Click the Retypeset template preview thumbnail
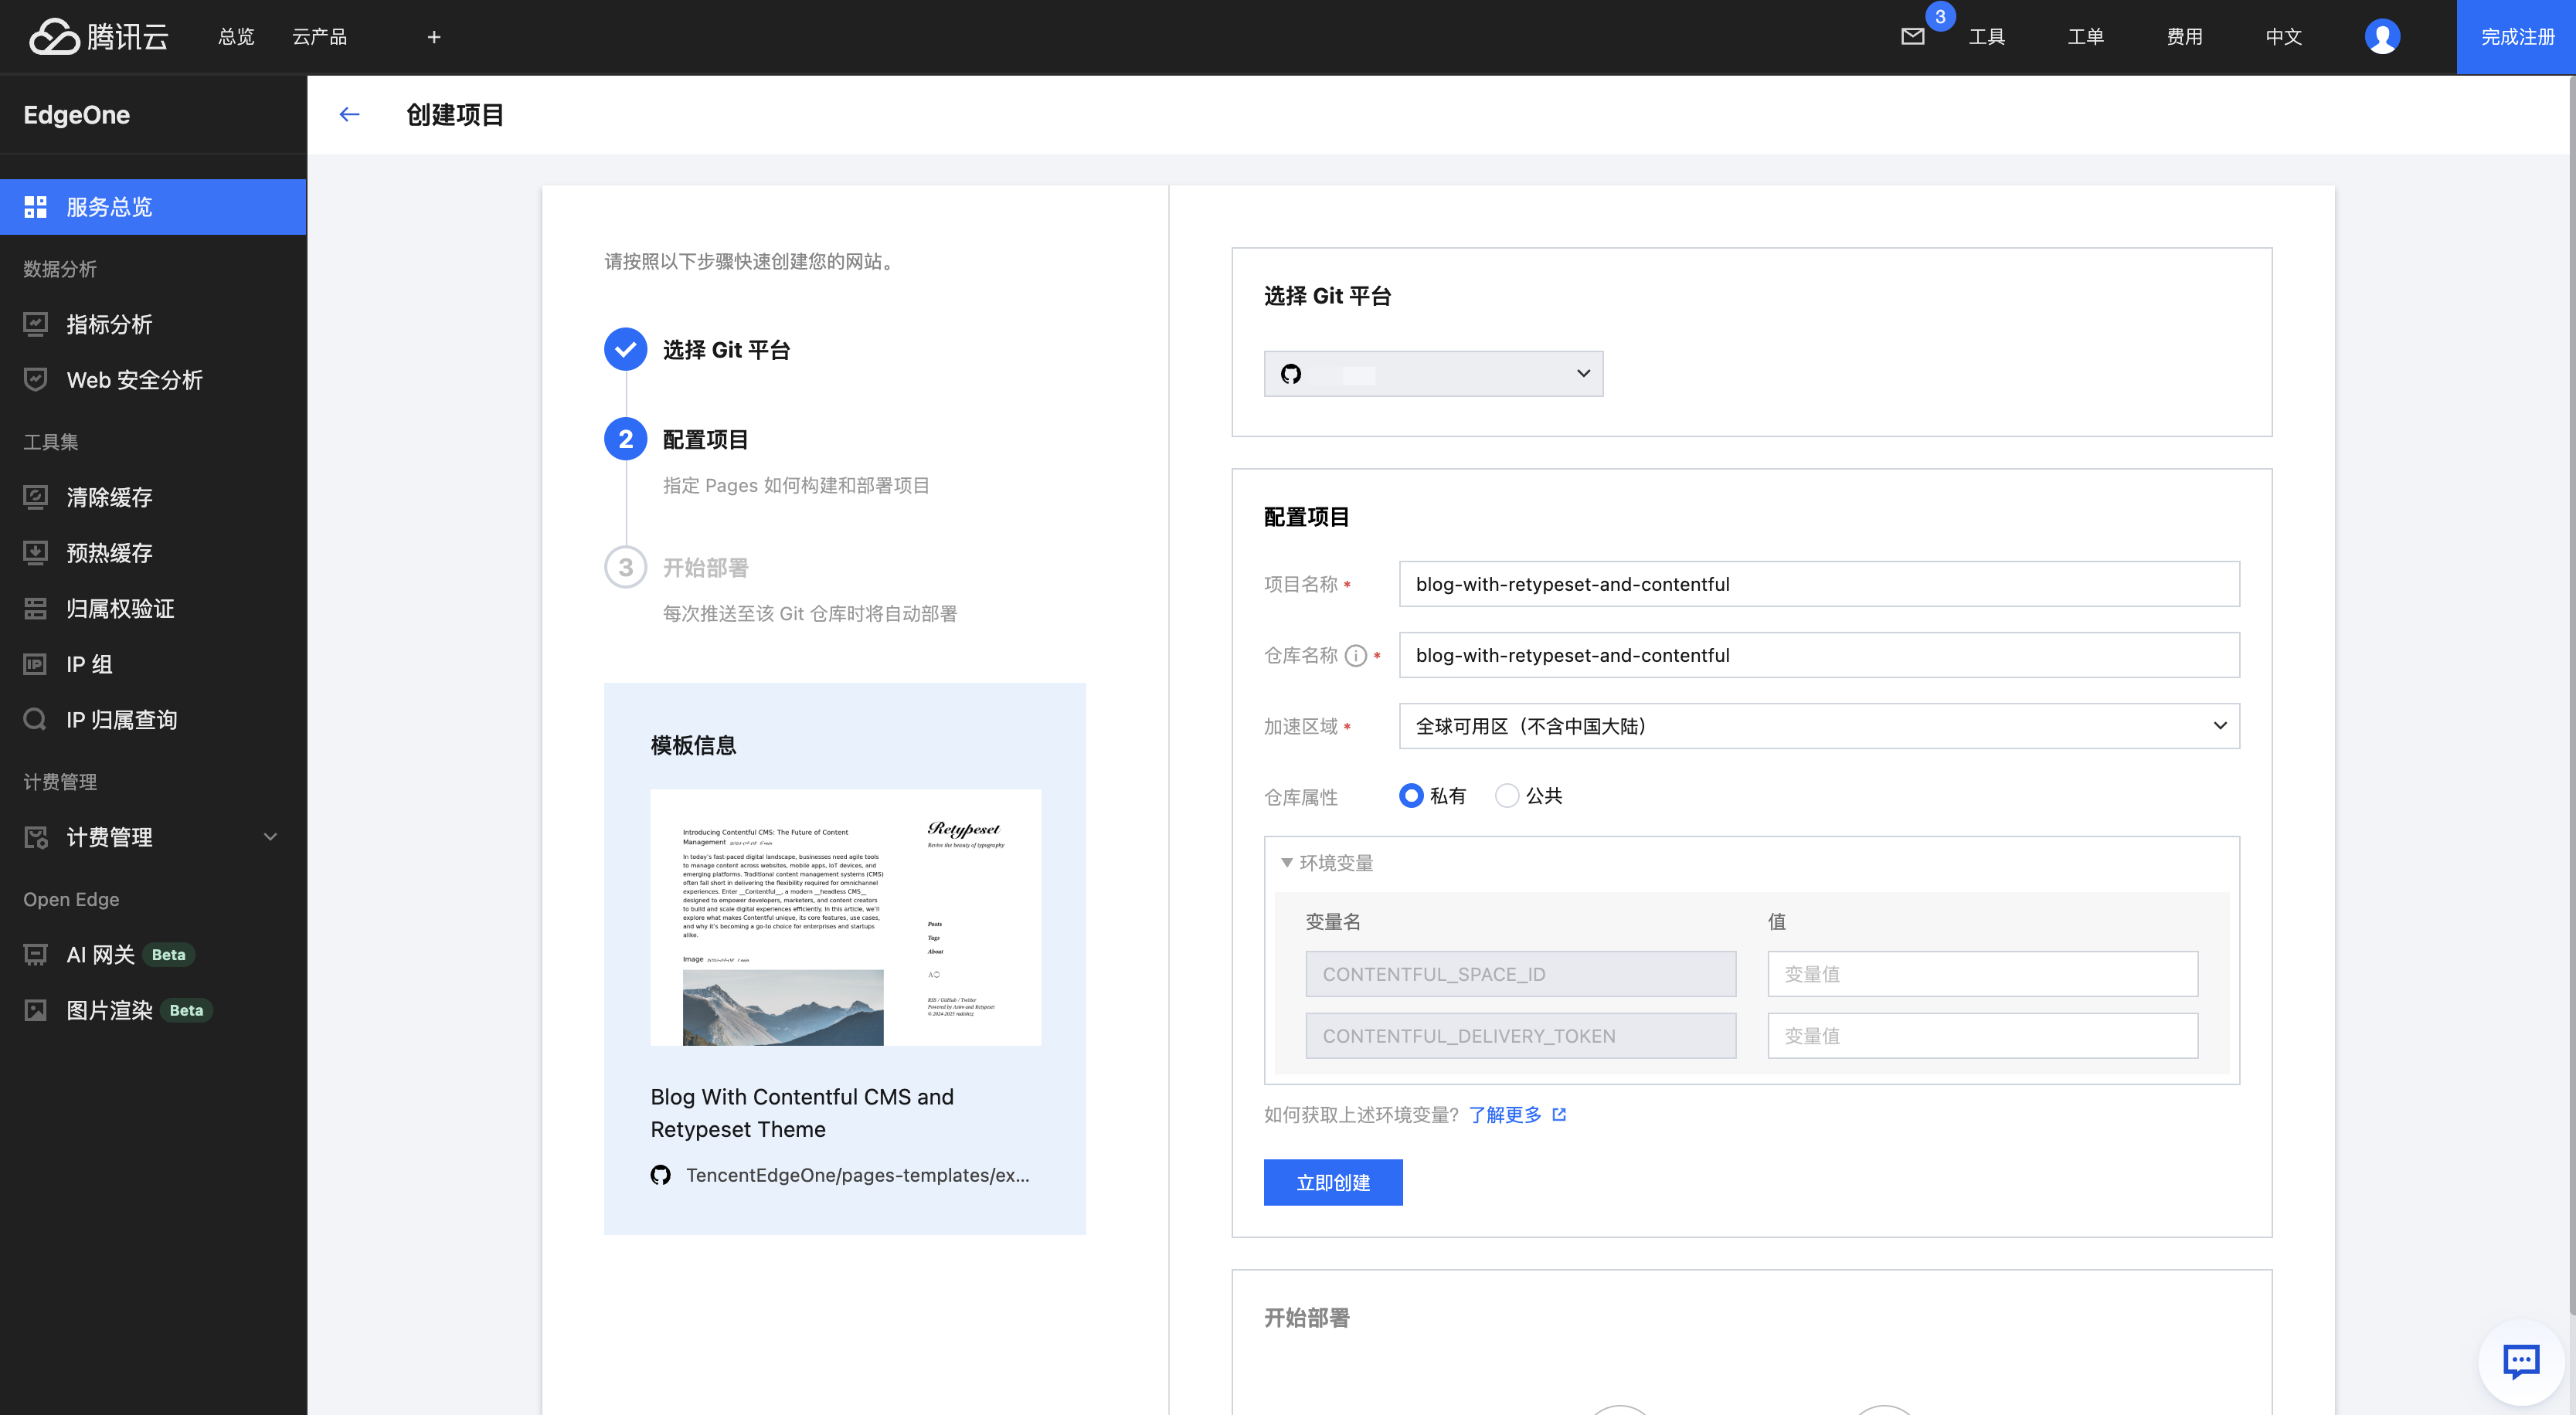 coord(845,917)
